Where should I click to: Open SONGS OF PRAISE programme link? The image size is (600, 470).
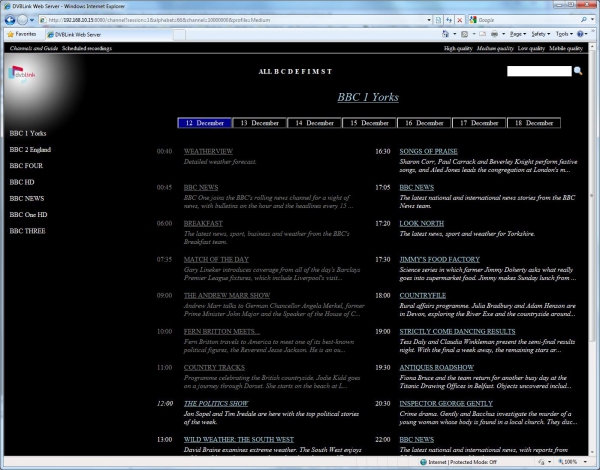(429, 151)
